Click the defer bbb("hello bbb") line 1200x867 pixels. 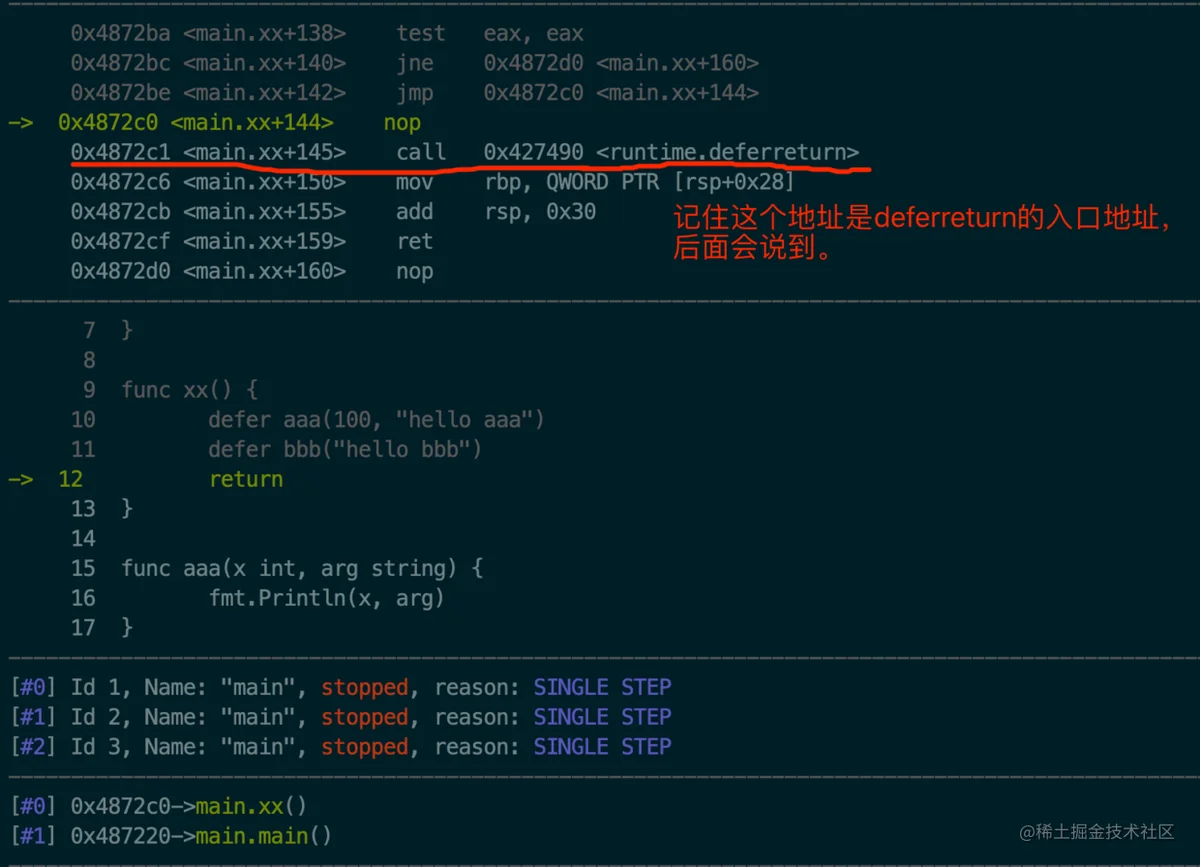tap(345, 449)
